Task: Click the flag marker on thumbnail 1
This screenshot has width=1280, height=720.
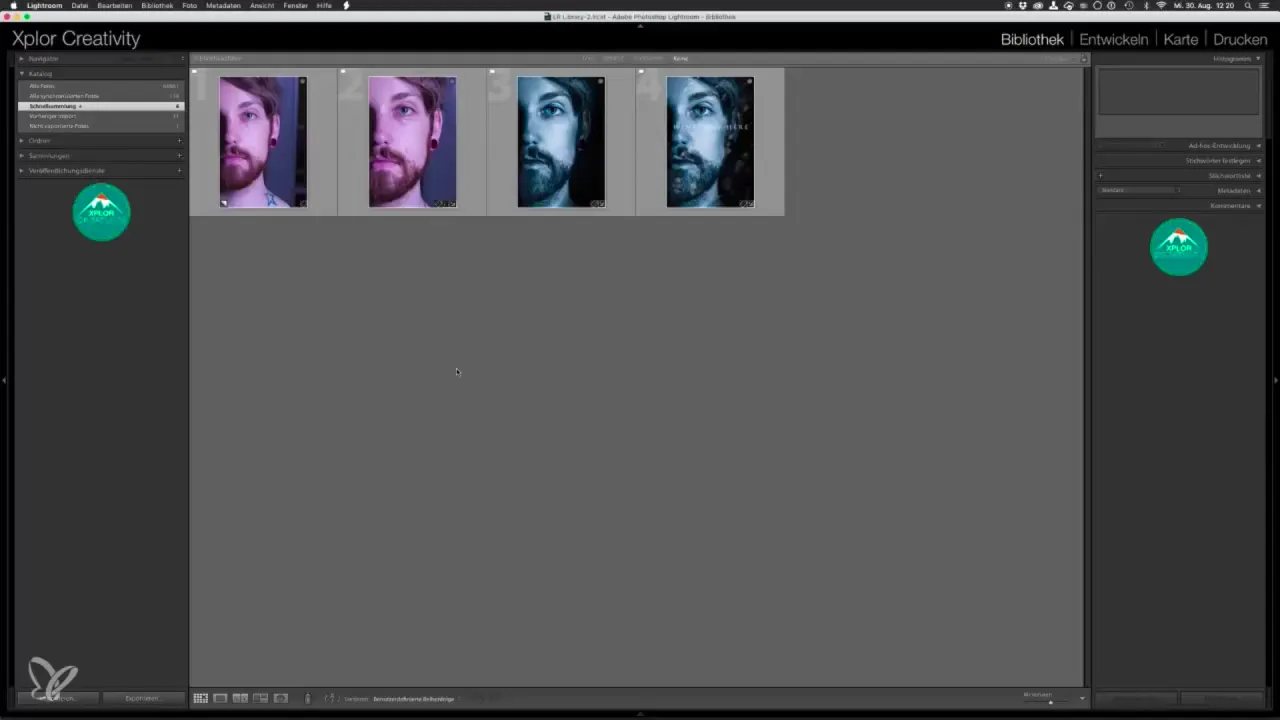Action: [194, 72]
